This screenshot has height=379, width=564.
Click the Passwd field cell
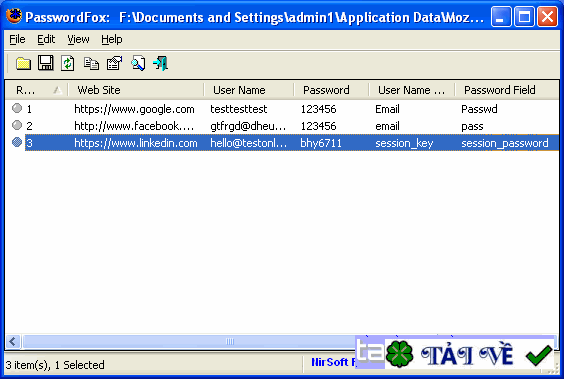(x=479, y=109)
